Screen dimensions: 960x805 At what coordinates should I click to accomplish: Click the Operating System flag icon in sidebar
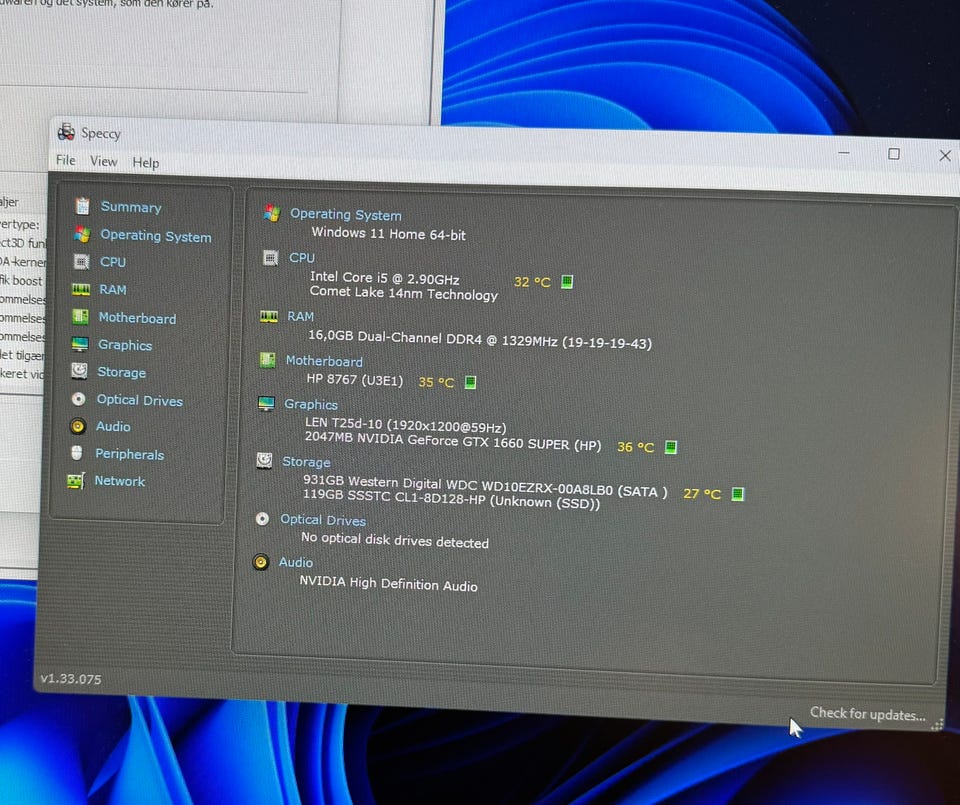[82, 234]
